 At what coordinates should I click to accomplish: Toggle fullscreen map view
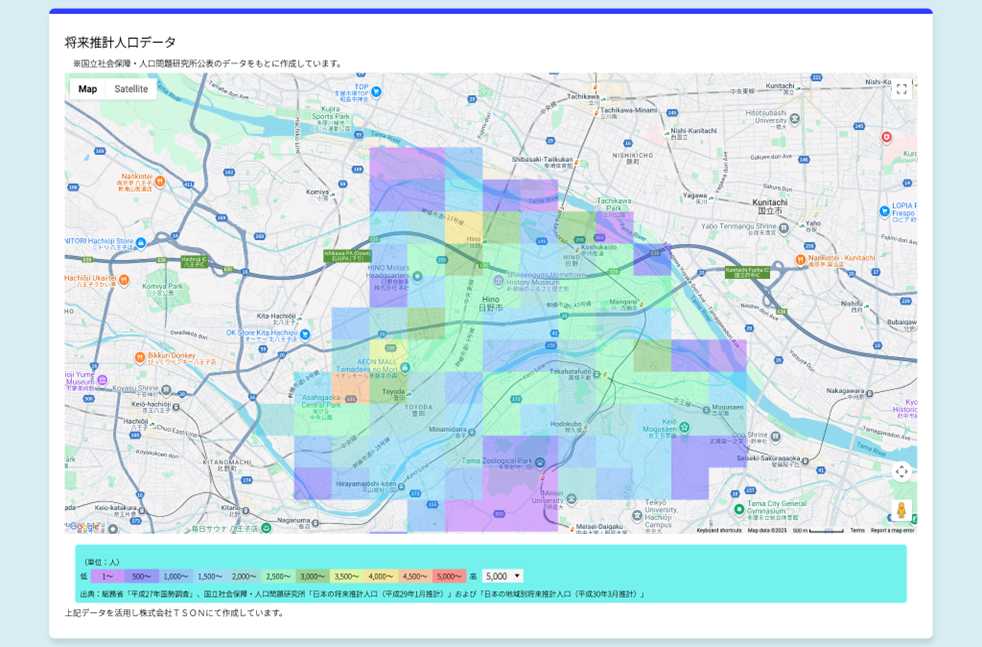tap(901, 89)
